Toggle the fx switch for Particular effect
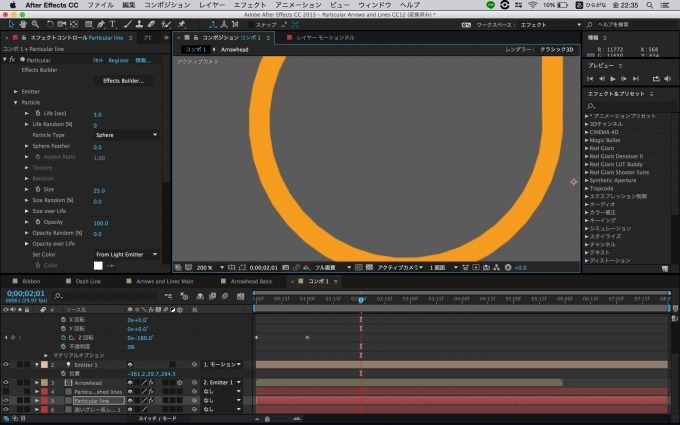The height and width of the screenshot is (425, 680). click(x=10, y=60)
